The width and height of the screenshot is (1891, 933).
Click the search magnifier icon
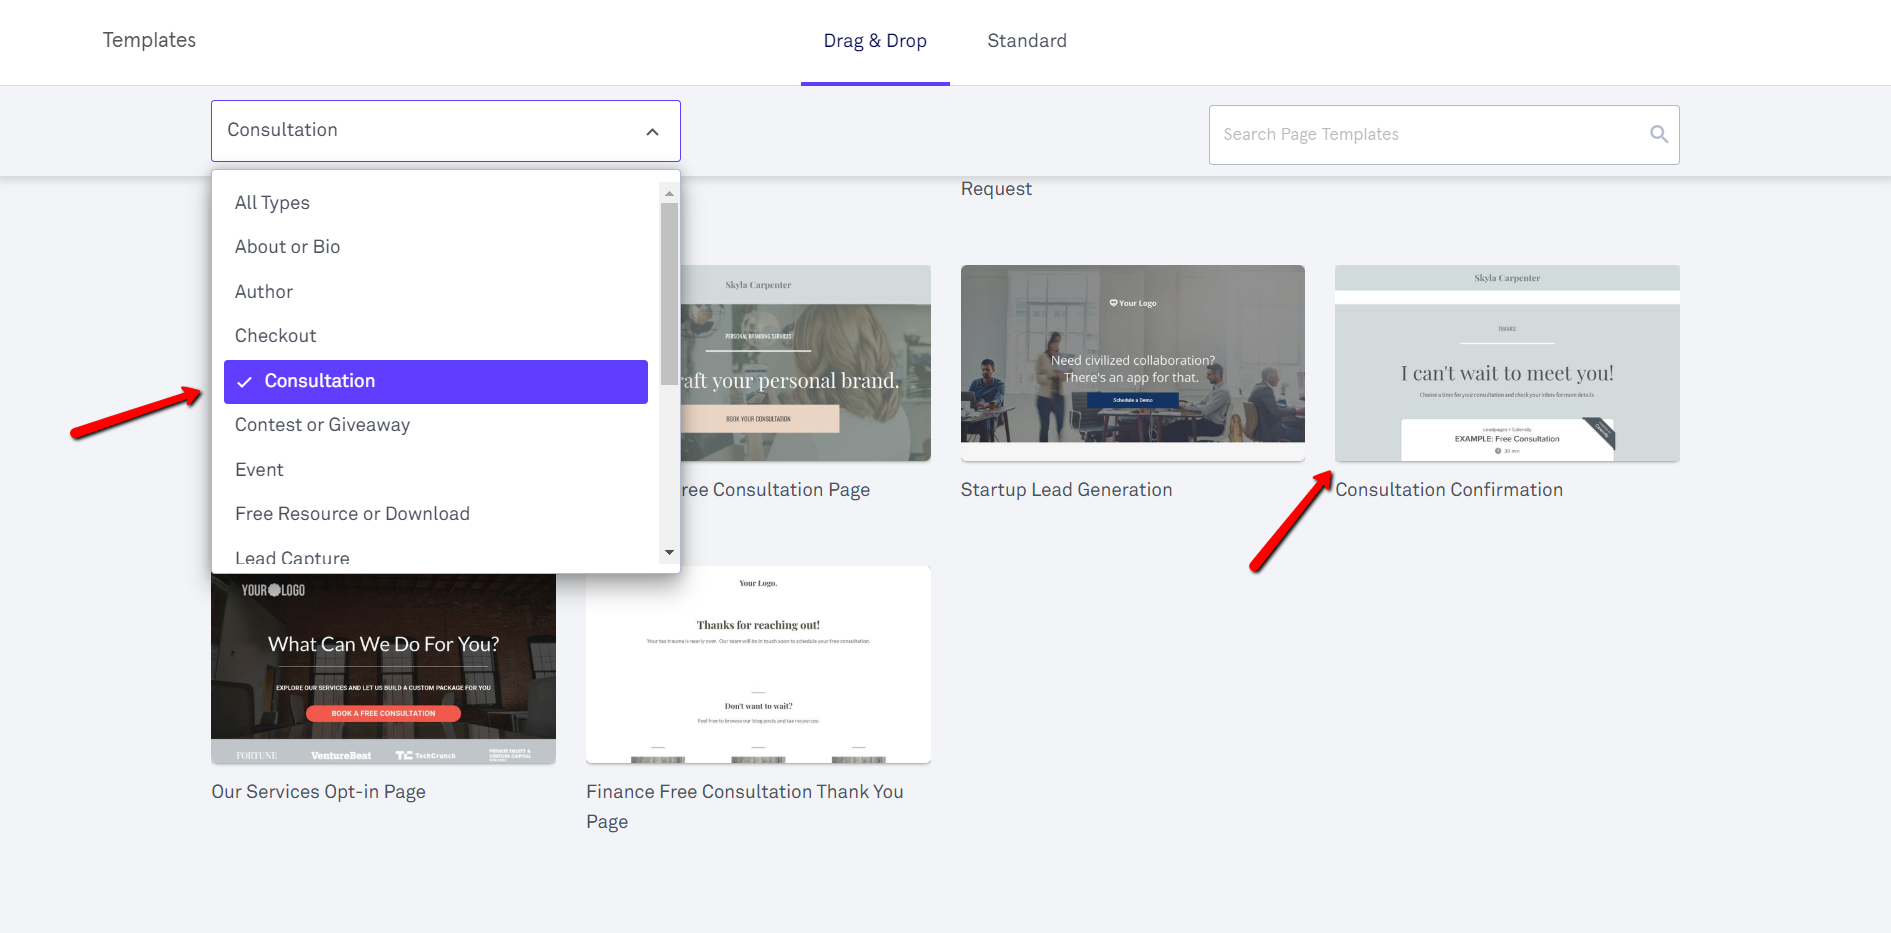tap(1658, 134)
